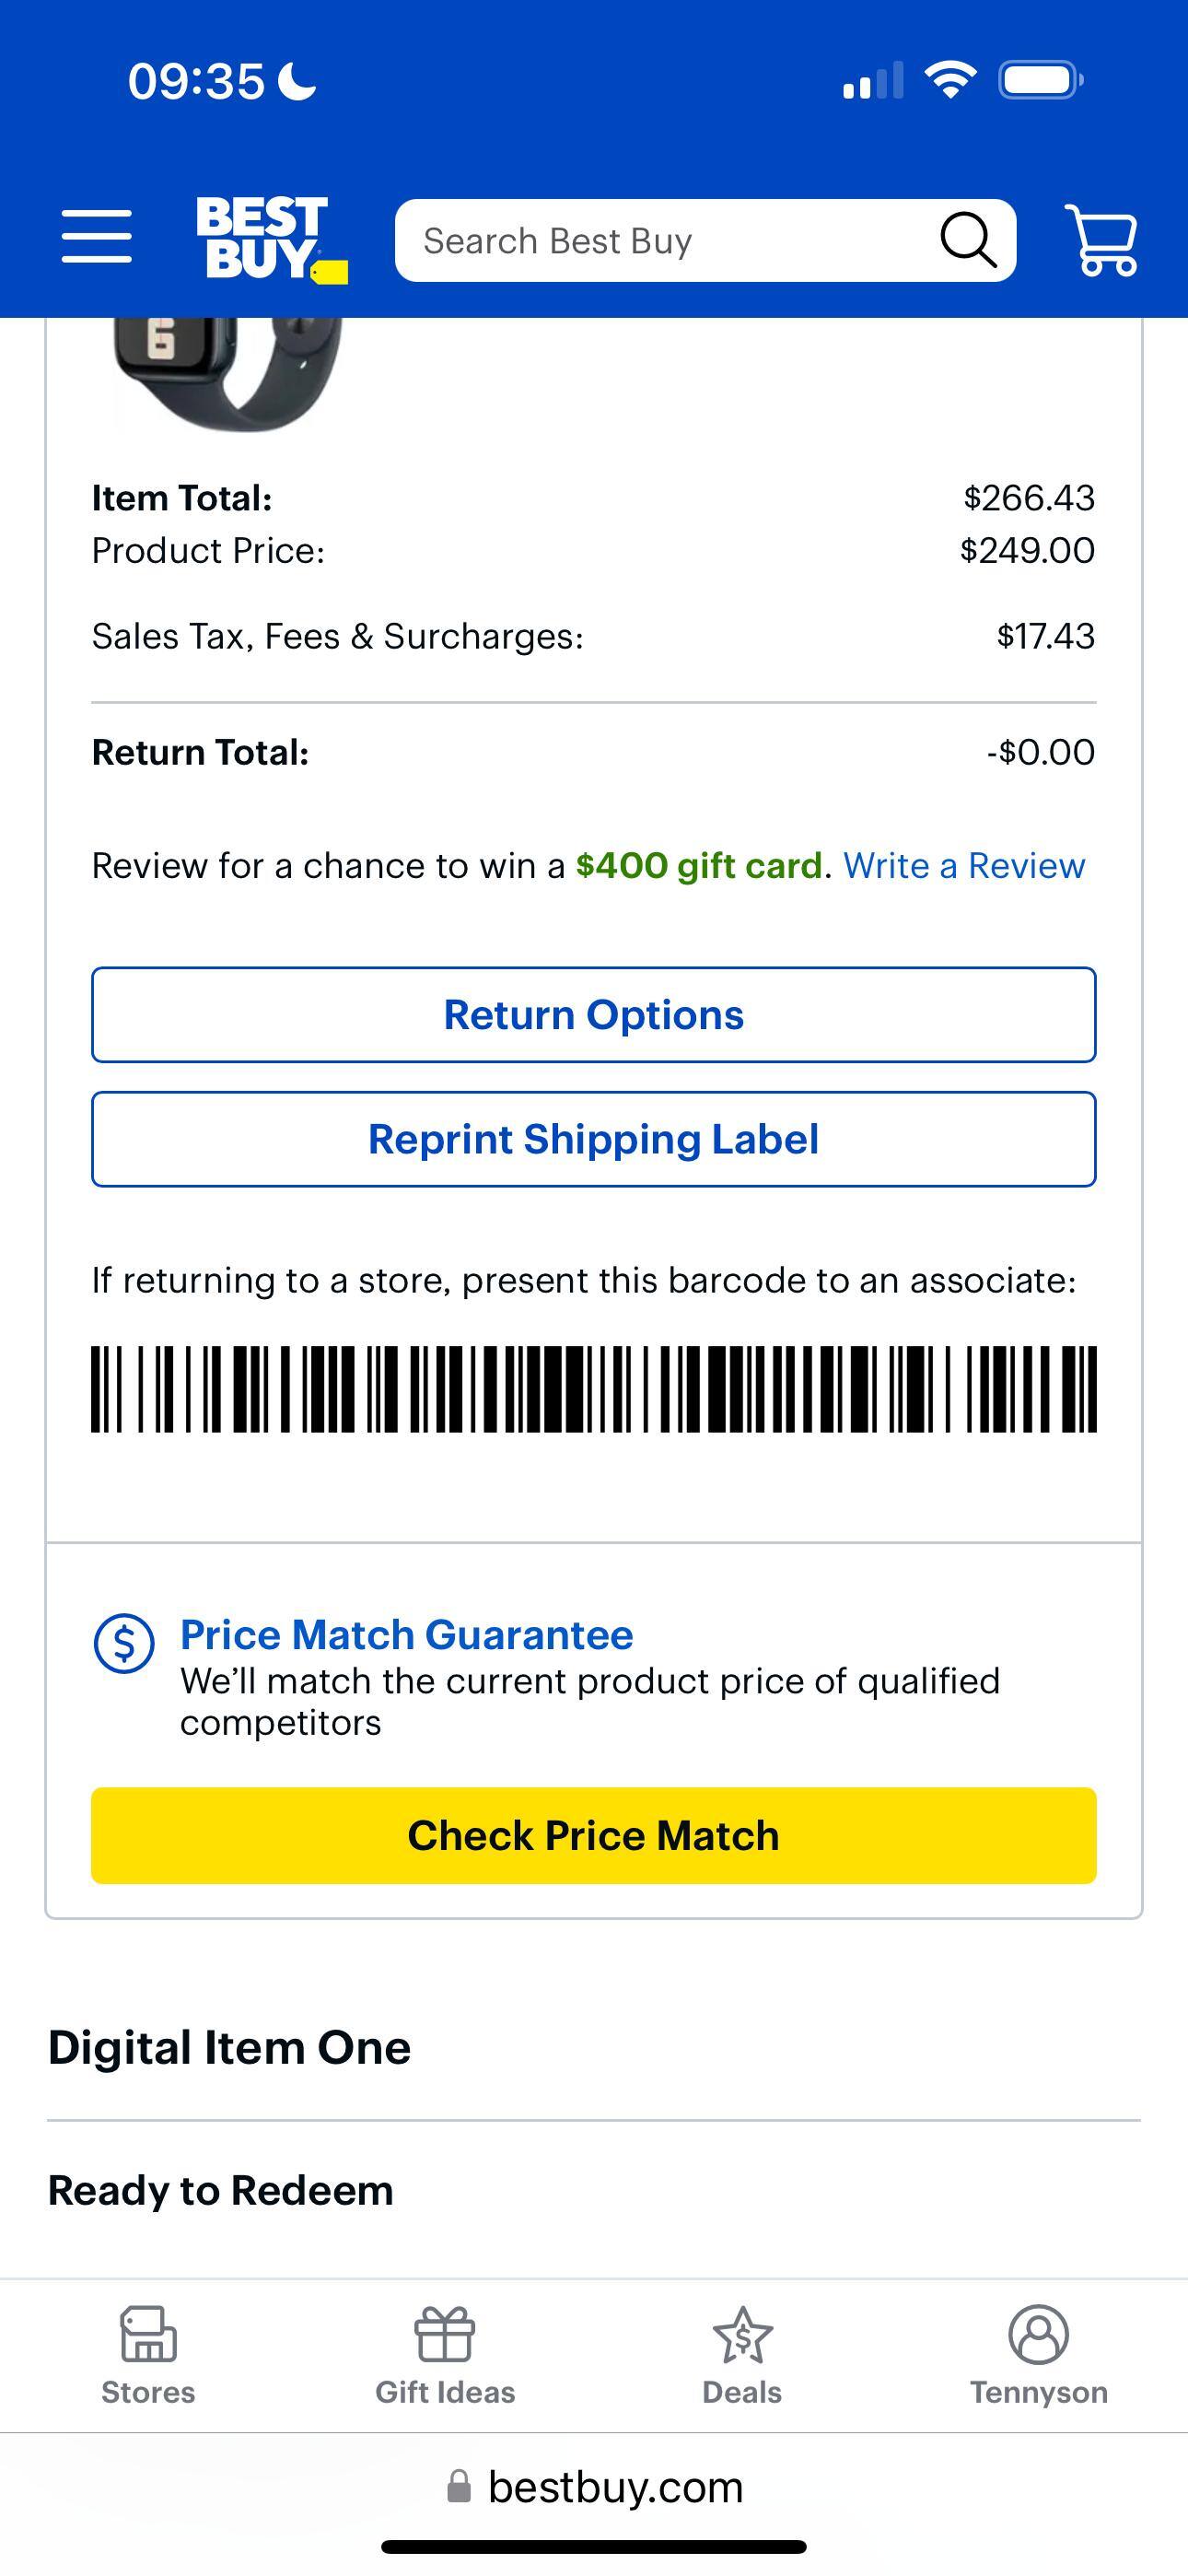Viewport: 1188px width, 2576px height.
Task: Open the Tennyson account profile
Action: coord(1037,2338)
